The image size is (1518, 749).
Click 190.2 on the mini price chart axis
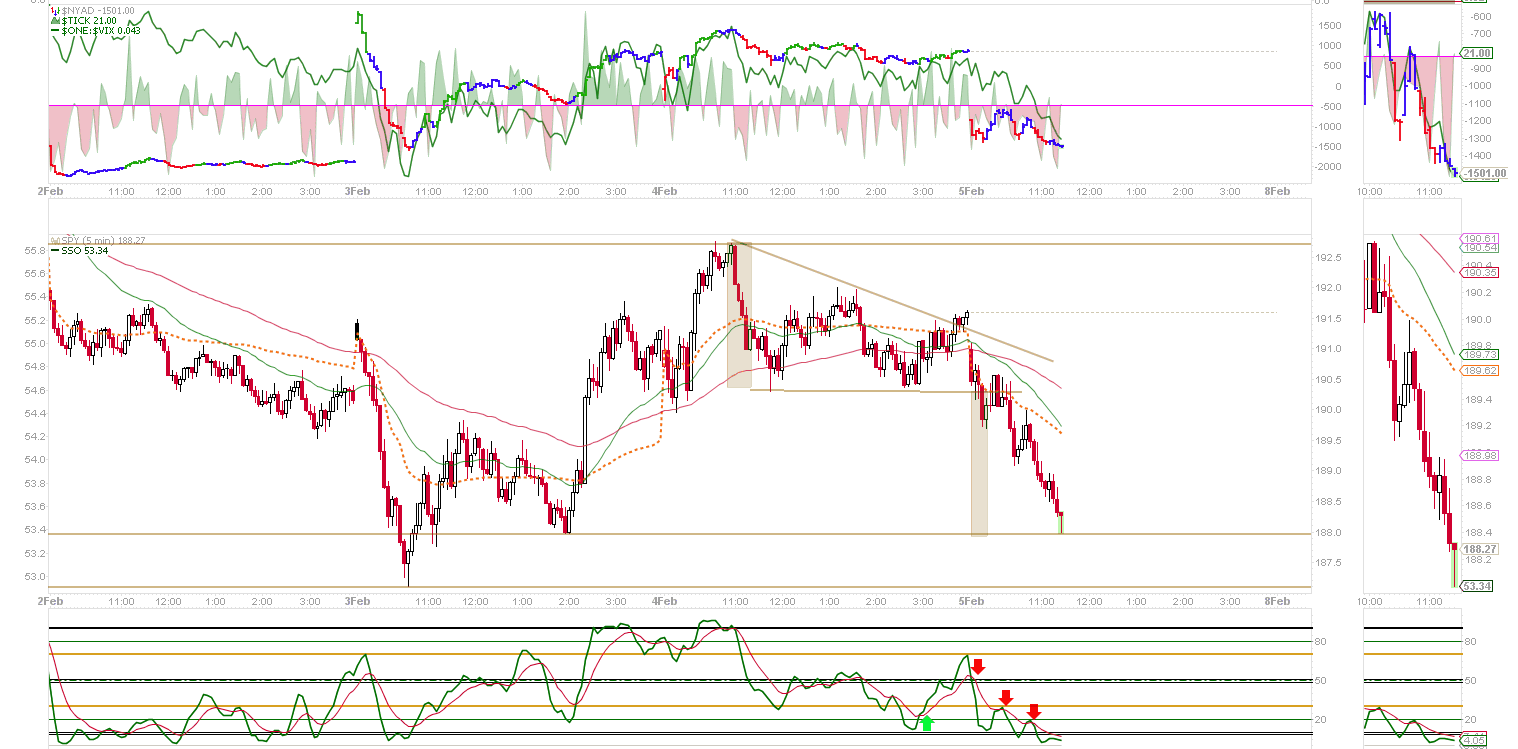pyautogui.click(x=1477, y=293)
